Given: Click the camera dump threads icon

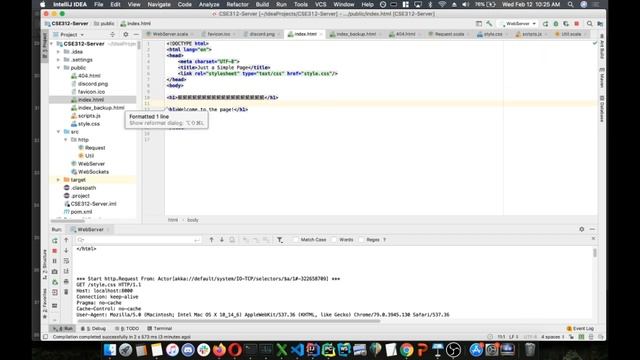Looking at the screenshot, I should pos(55,271).
